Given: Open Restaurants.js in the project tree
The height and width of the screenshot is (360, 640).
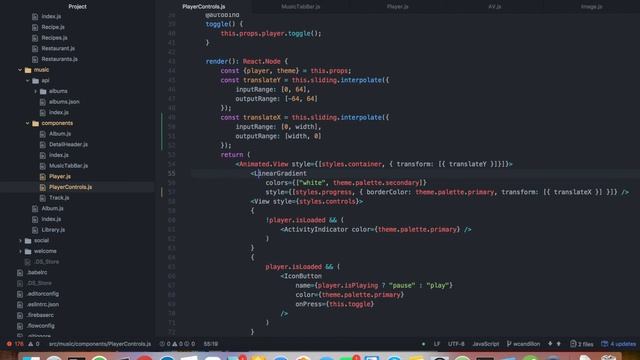Looking at the screenshot, I should click(x=59, y=59).
